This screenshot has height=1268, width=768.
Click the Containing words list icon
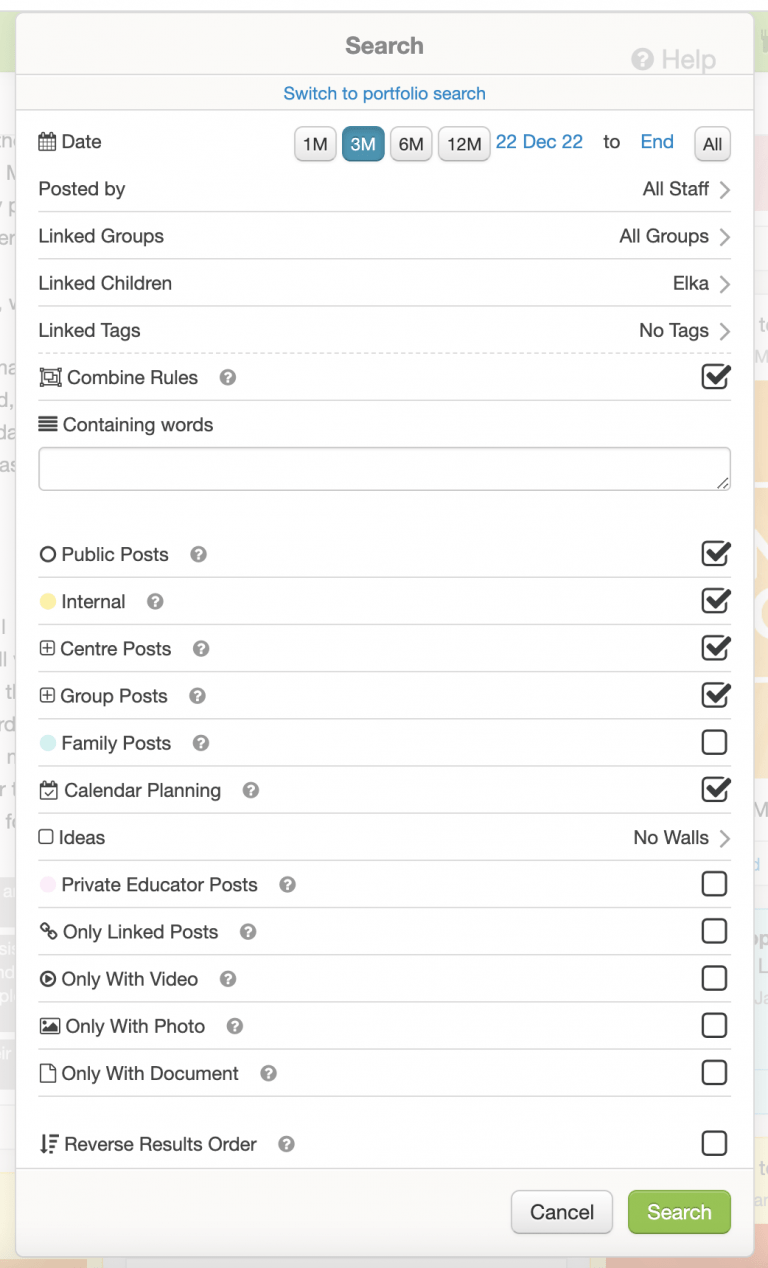(x=48, y=424)
